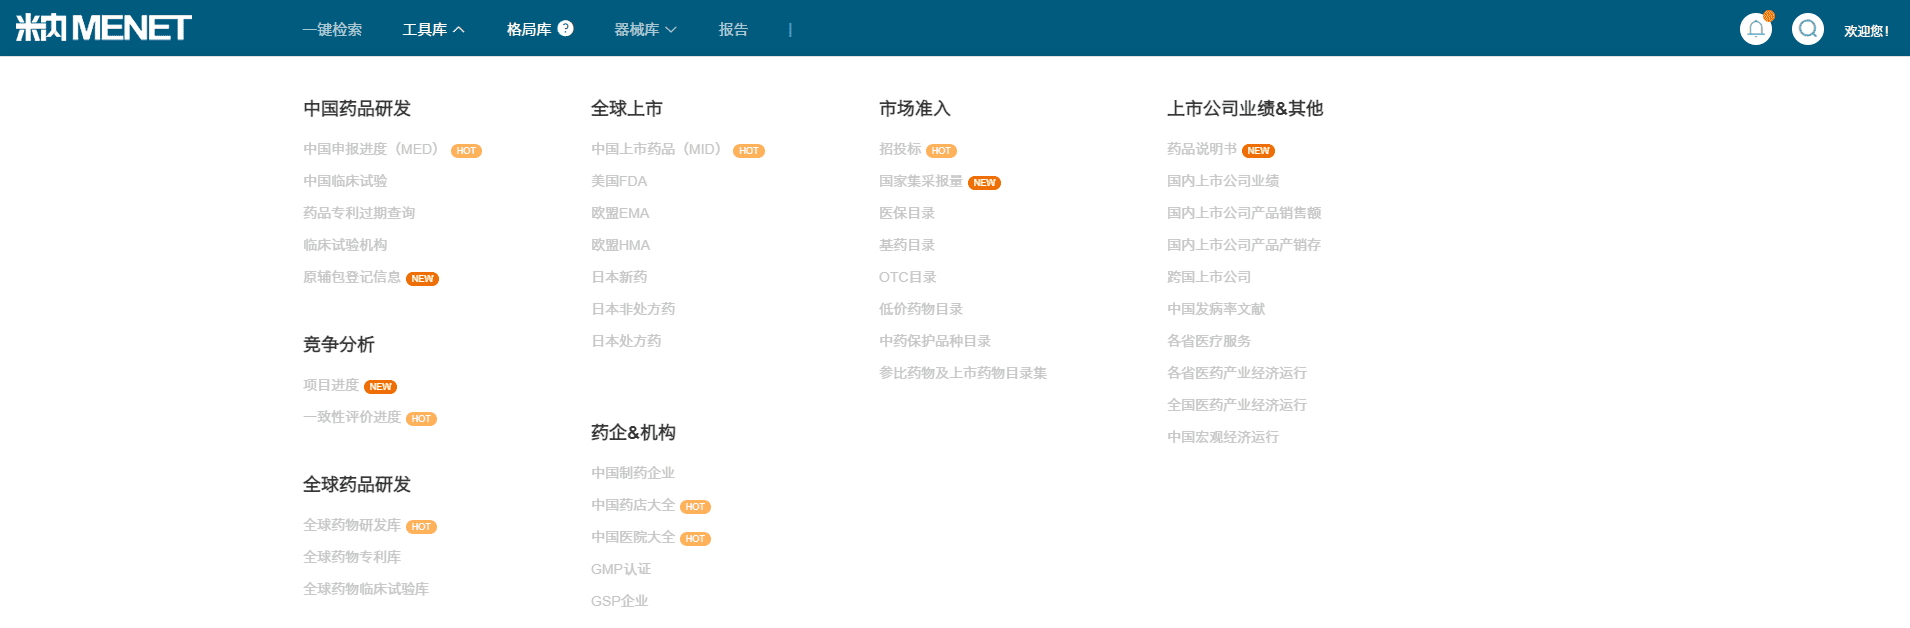The image size is (1910, 628).
Task: Open 中国临床试验
Action: coord(345,181)
